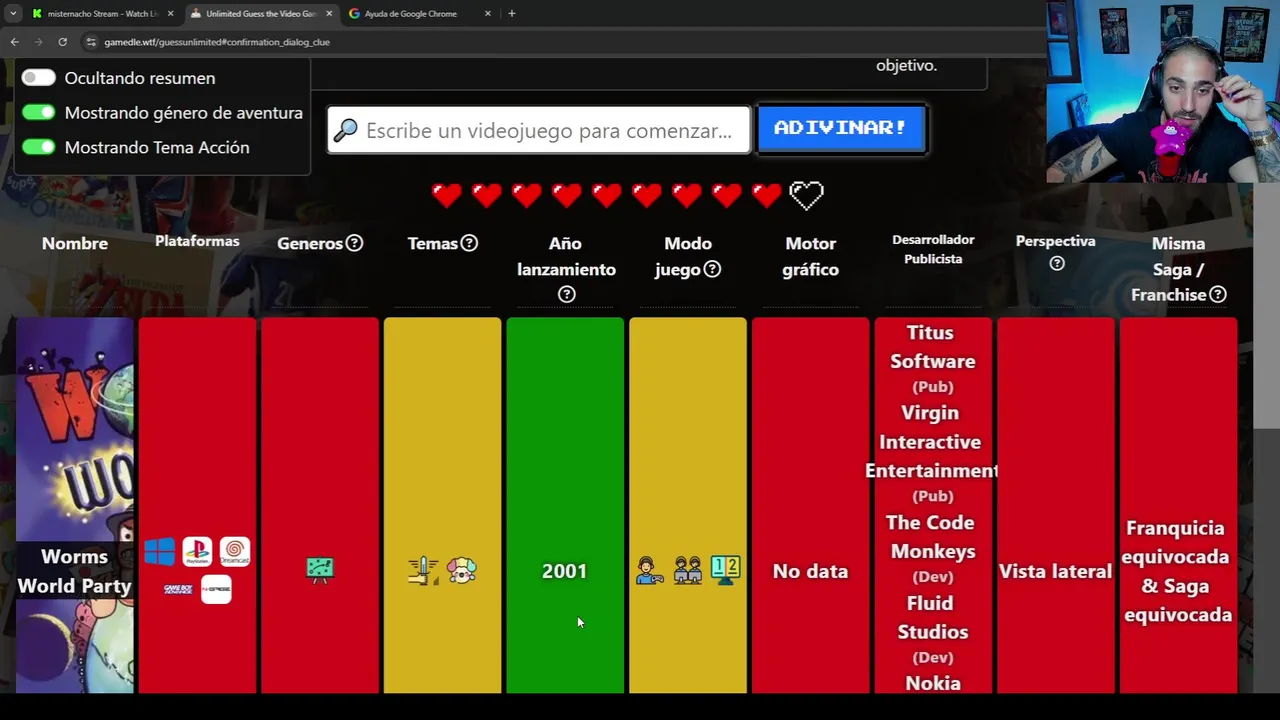Click the Vista lateral perspective cell

[x=1056, y=505]
